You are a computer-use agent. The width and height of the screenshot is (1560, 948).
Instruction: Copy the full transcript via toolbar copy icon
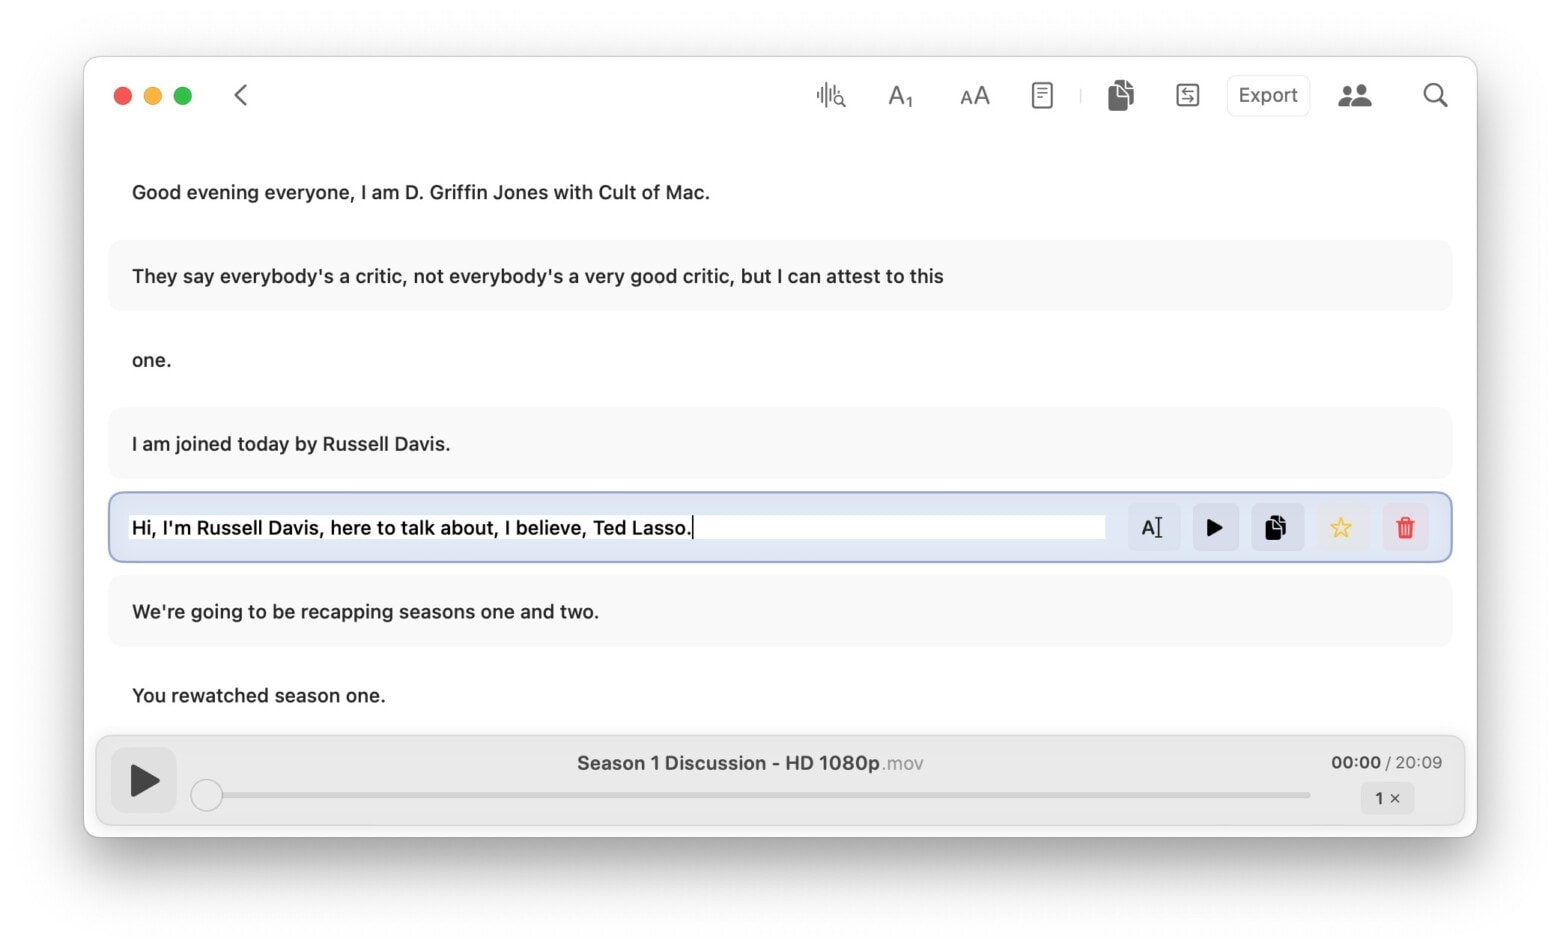1119,95
